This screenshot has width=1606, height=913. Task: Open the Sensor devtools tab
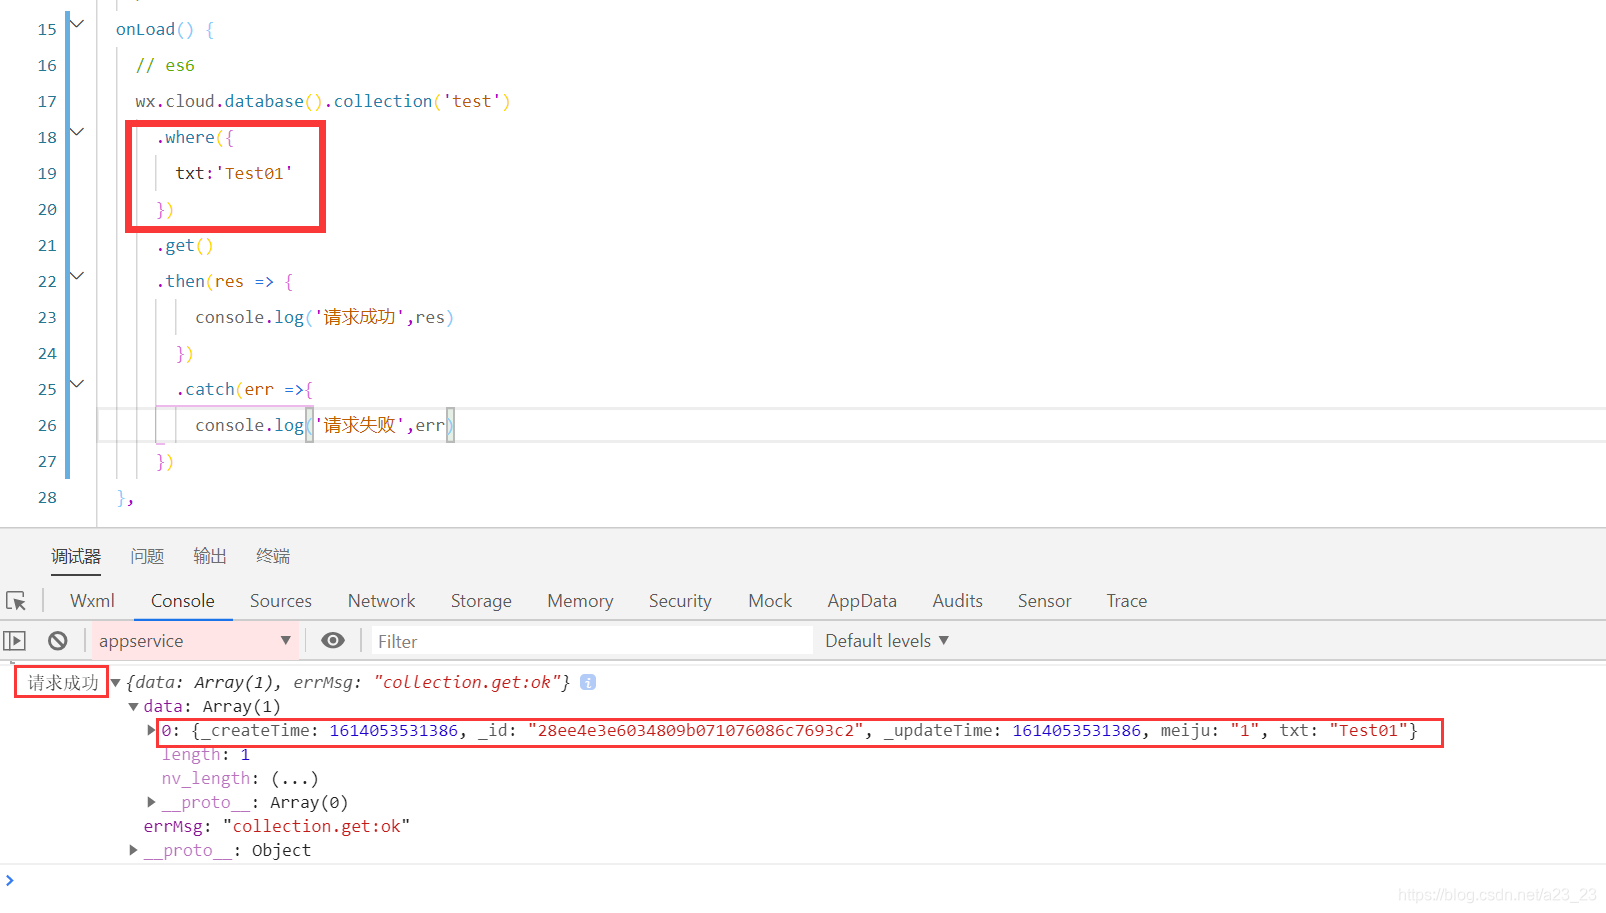coord(1045,601)
